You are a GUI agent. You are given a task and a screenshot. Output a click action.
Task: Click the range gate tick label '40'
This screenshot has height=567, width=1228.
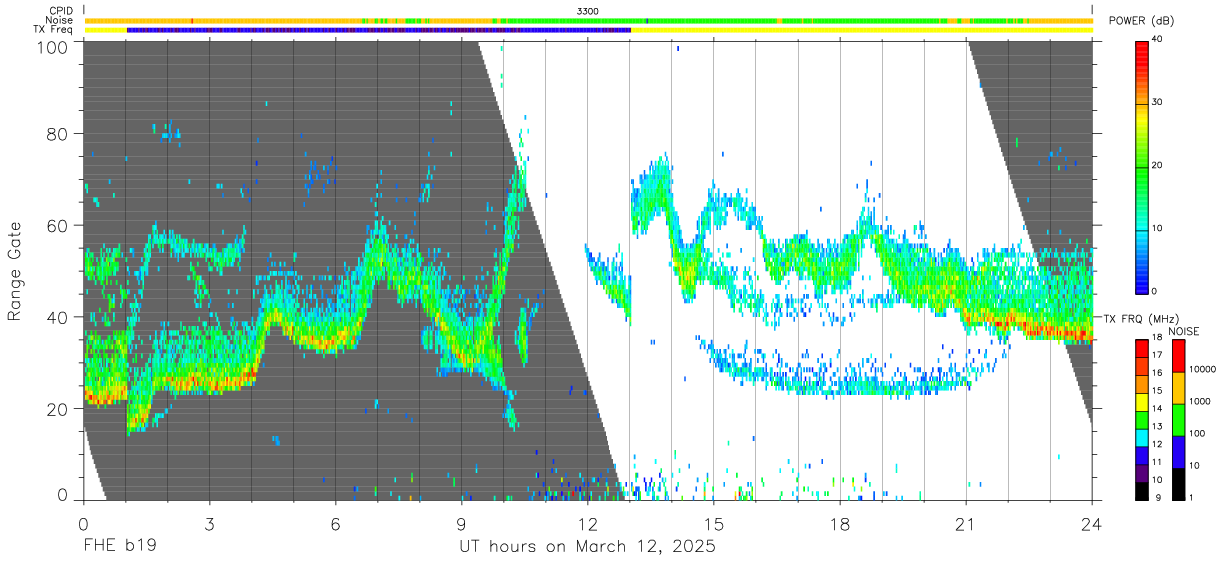coord(58,317)
